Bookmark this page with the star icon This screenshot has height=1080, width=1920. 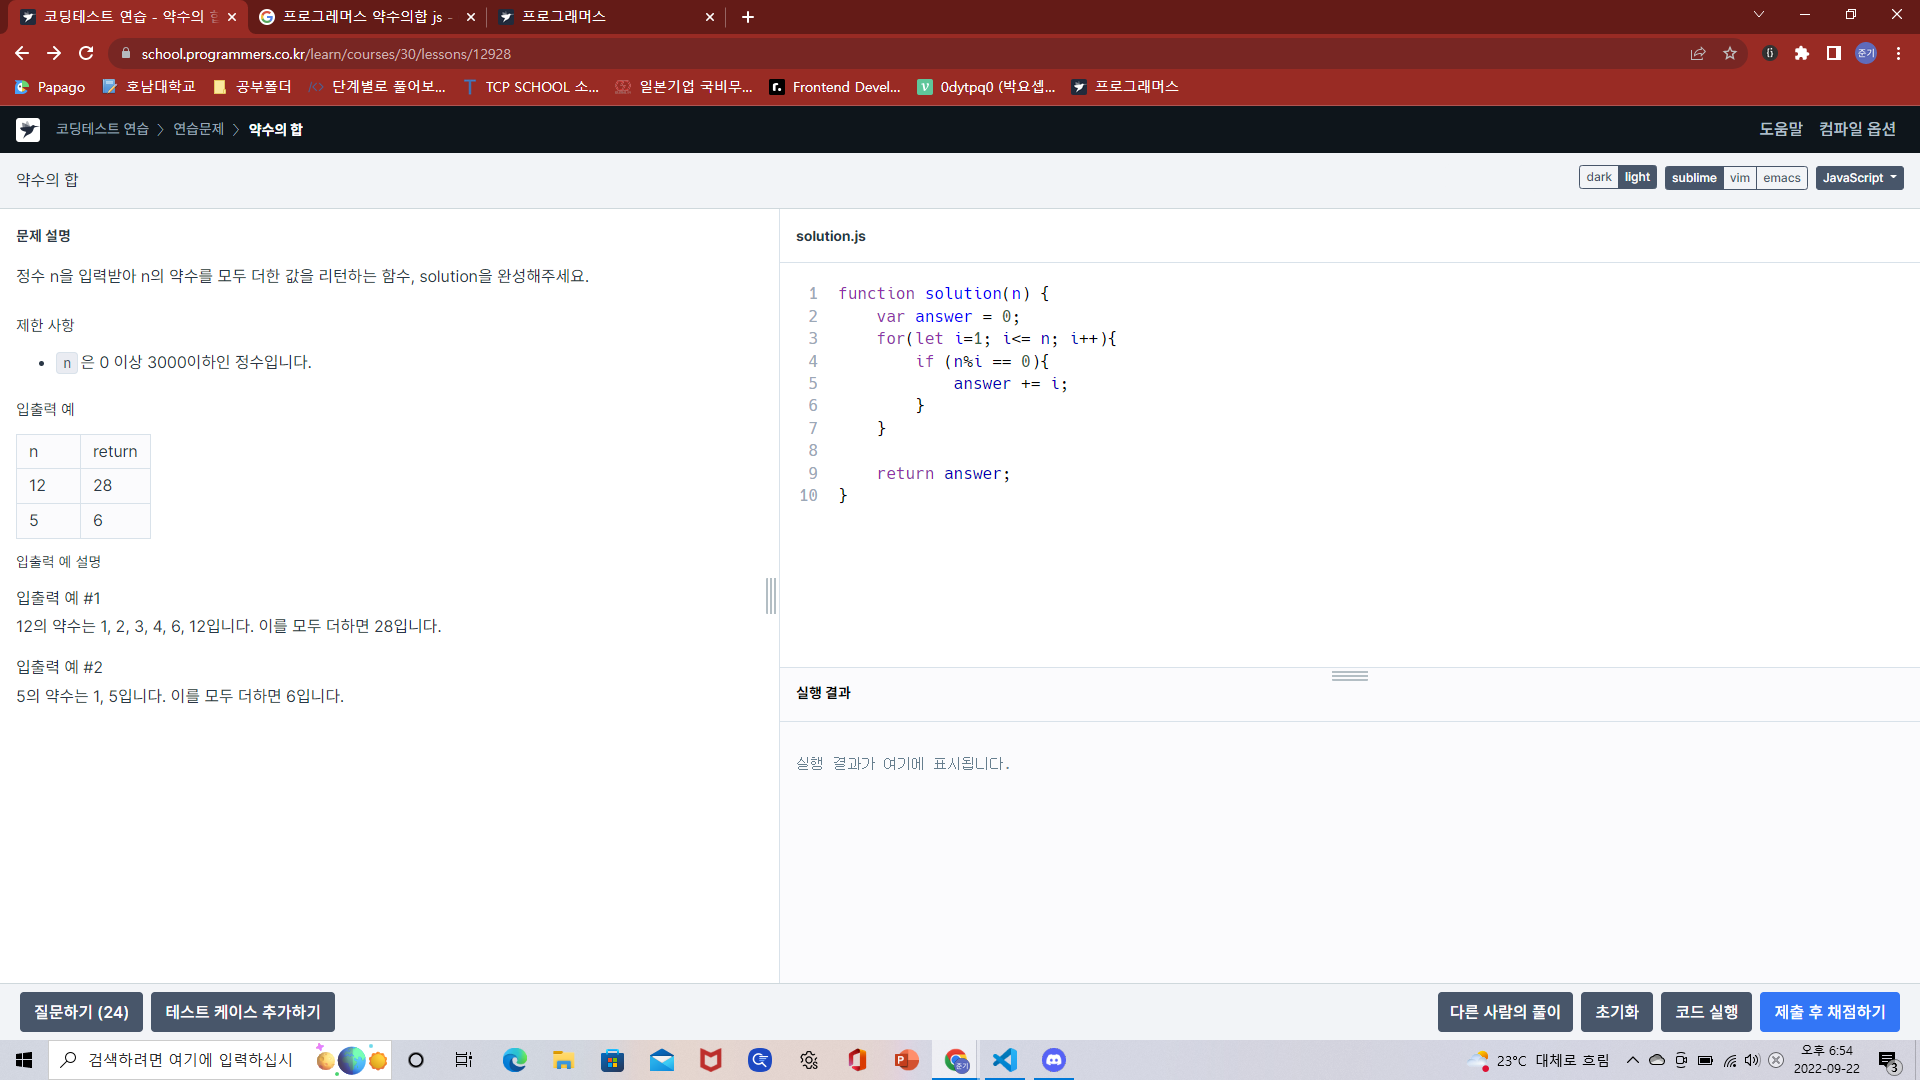pos(1730,53)
